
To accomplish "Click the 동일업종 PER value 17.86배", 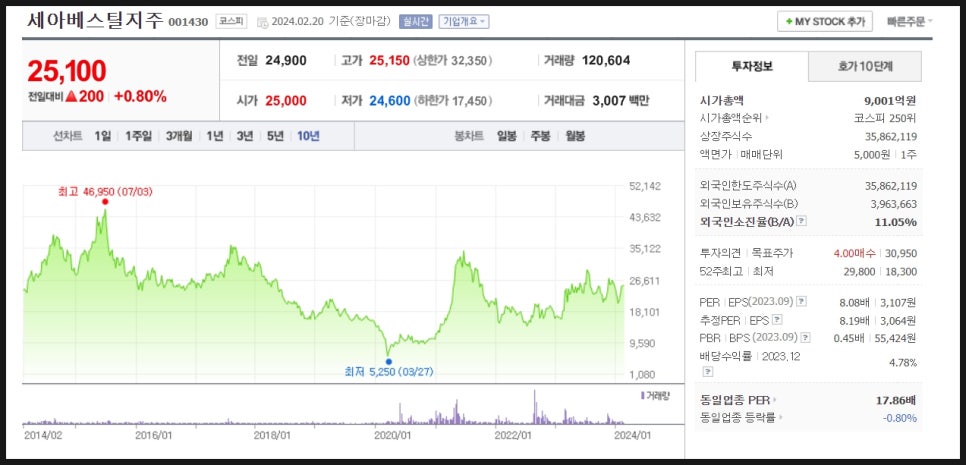I will point(896,400).
